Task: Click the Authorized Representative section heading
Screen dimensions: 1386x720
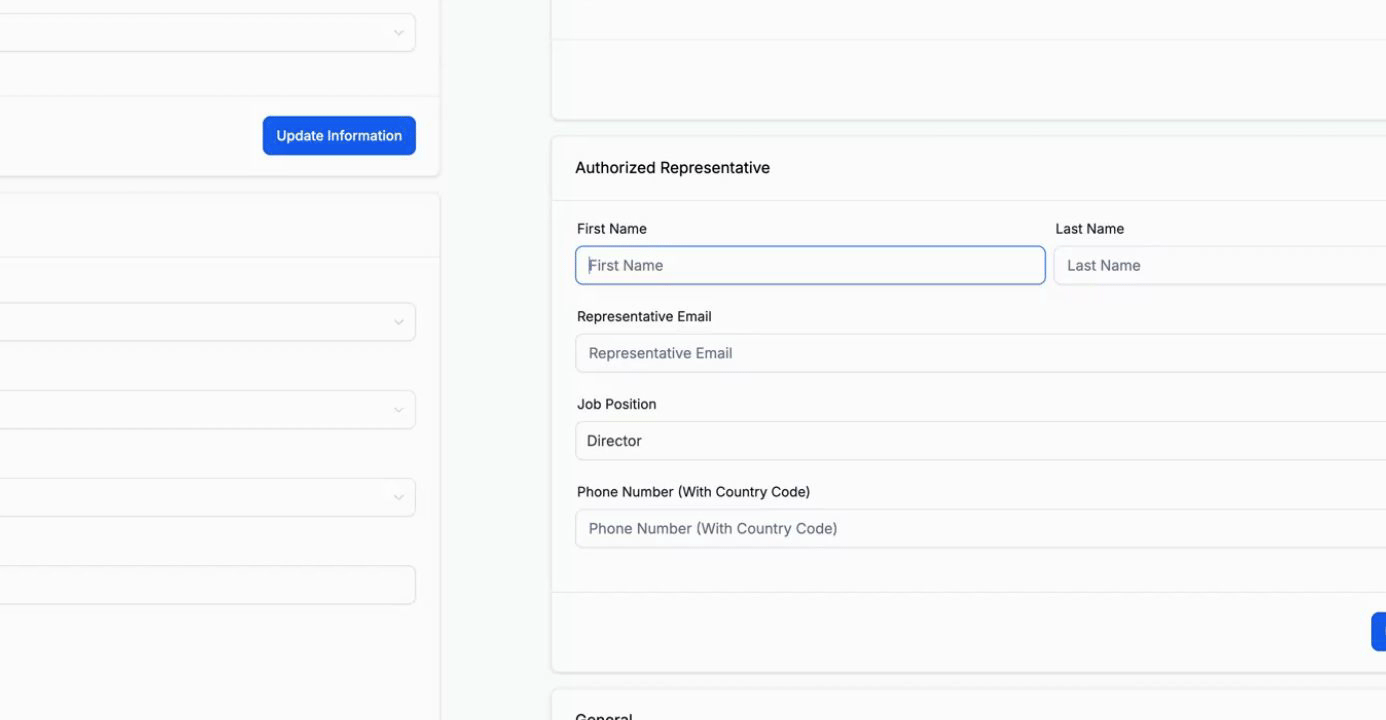Action: click(672, 168)
